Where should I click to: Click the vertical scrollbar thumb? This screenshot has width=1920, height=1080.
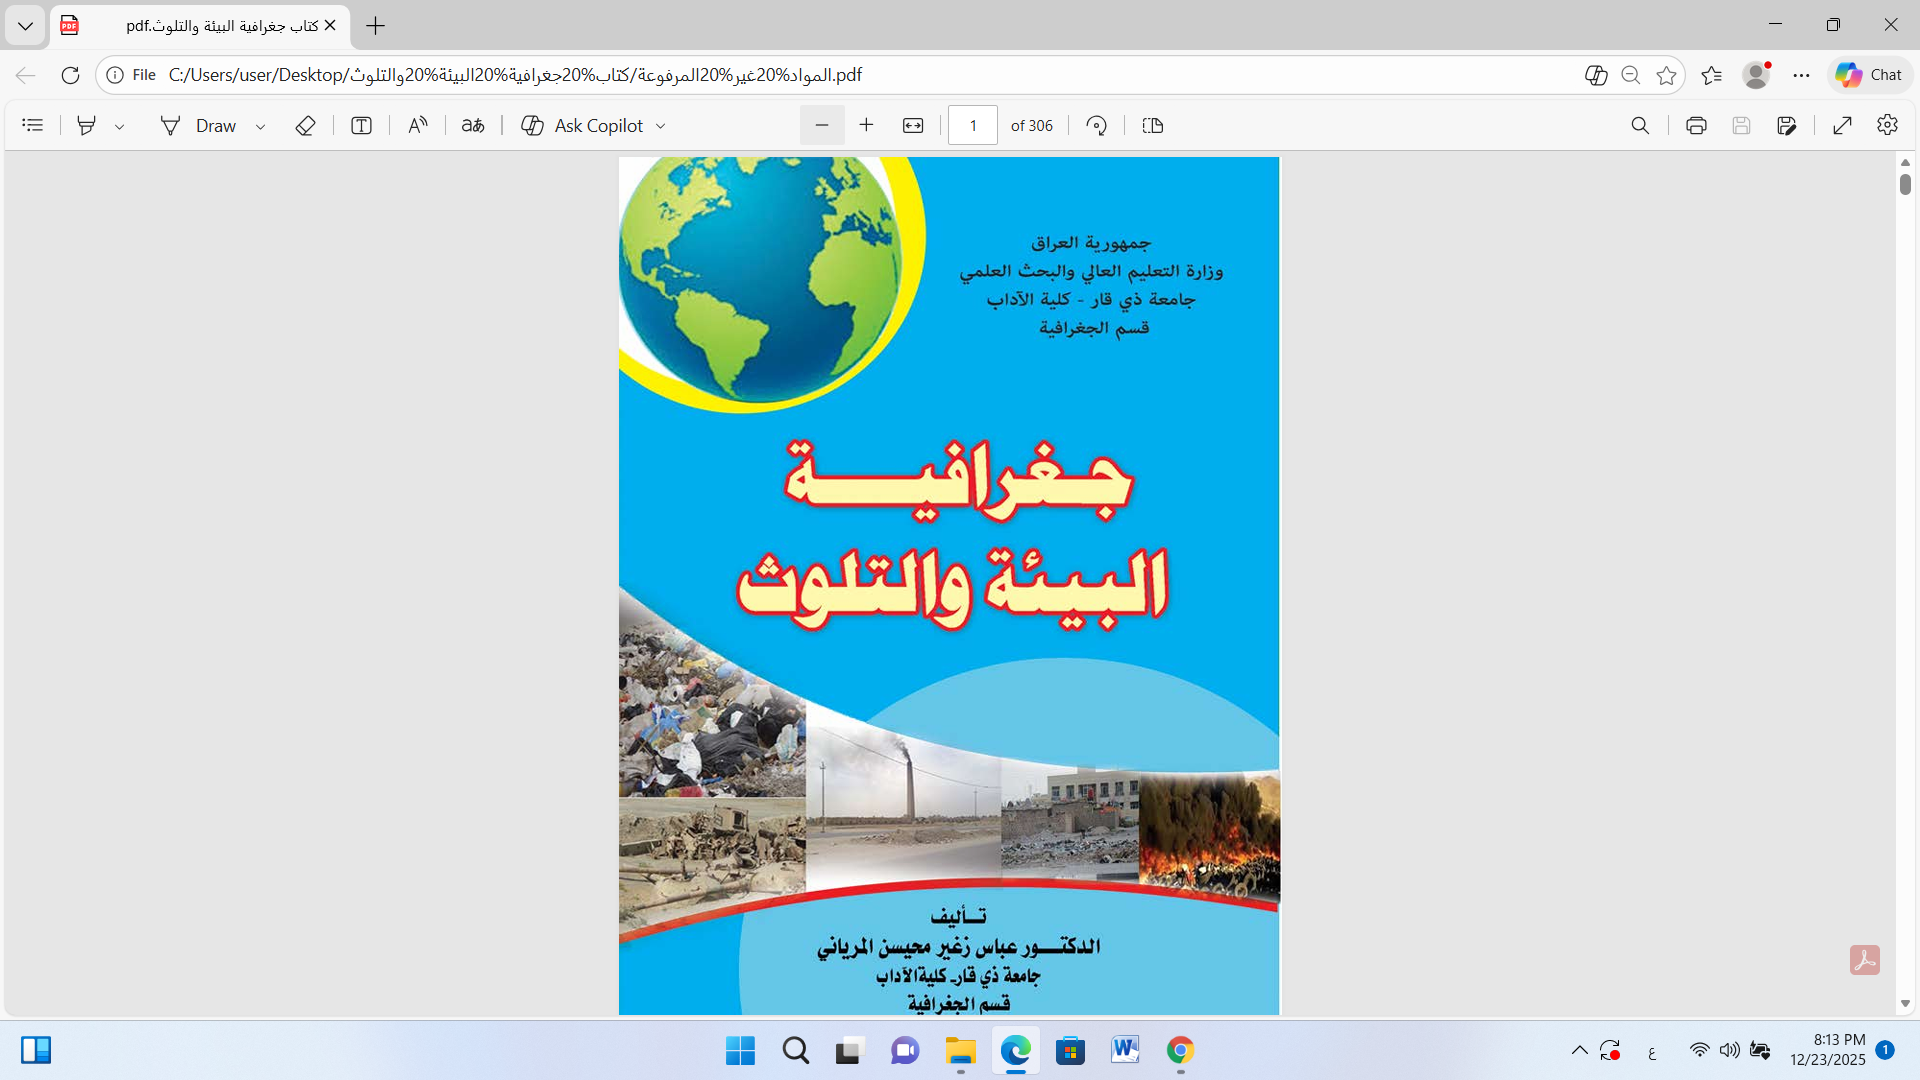(1905, 184)
